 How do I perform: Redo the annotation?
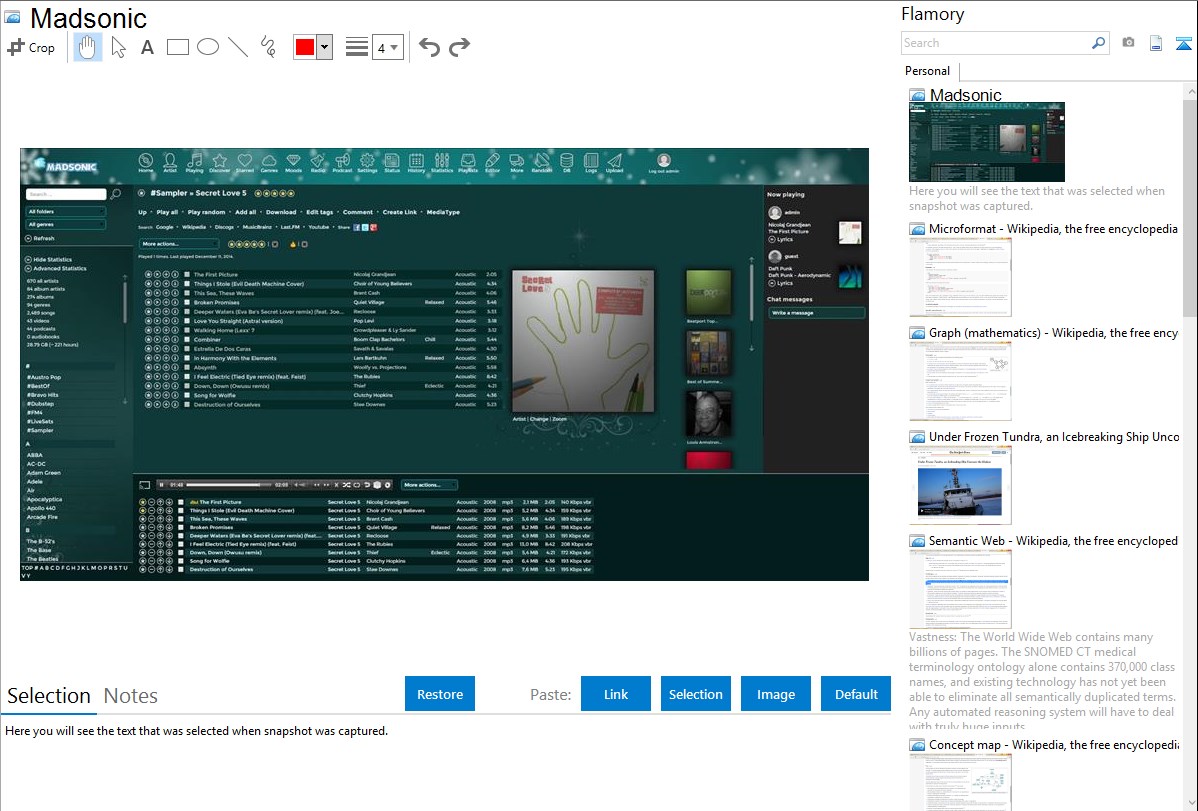click(x=459, y=47)
